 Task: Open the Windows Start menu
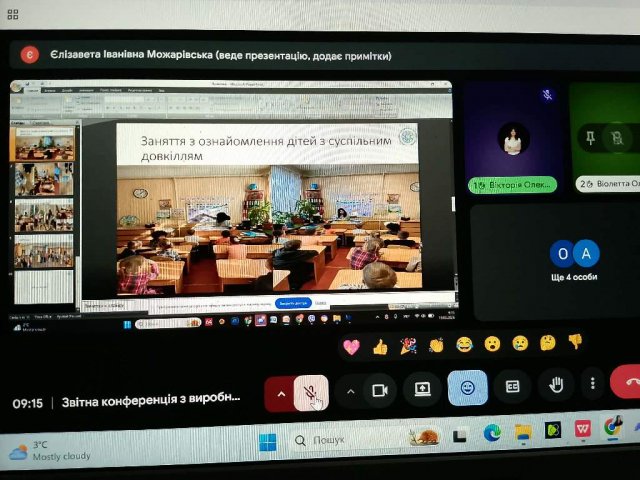(268, 442)
